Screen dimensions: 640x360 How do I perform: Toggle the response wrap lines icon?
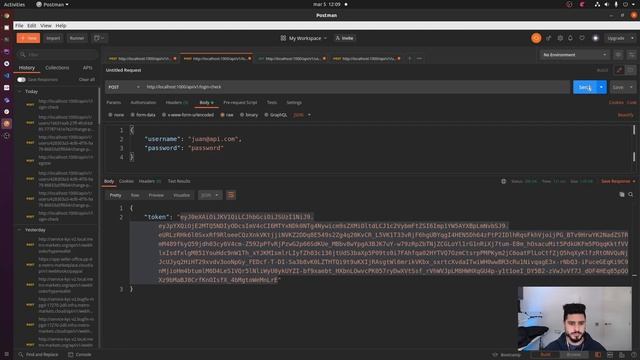(x=231, y=196)
